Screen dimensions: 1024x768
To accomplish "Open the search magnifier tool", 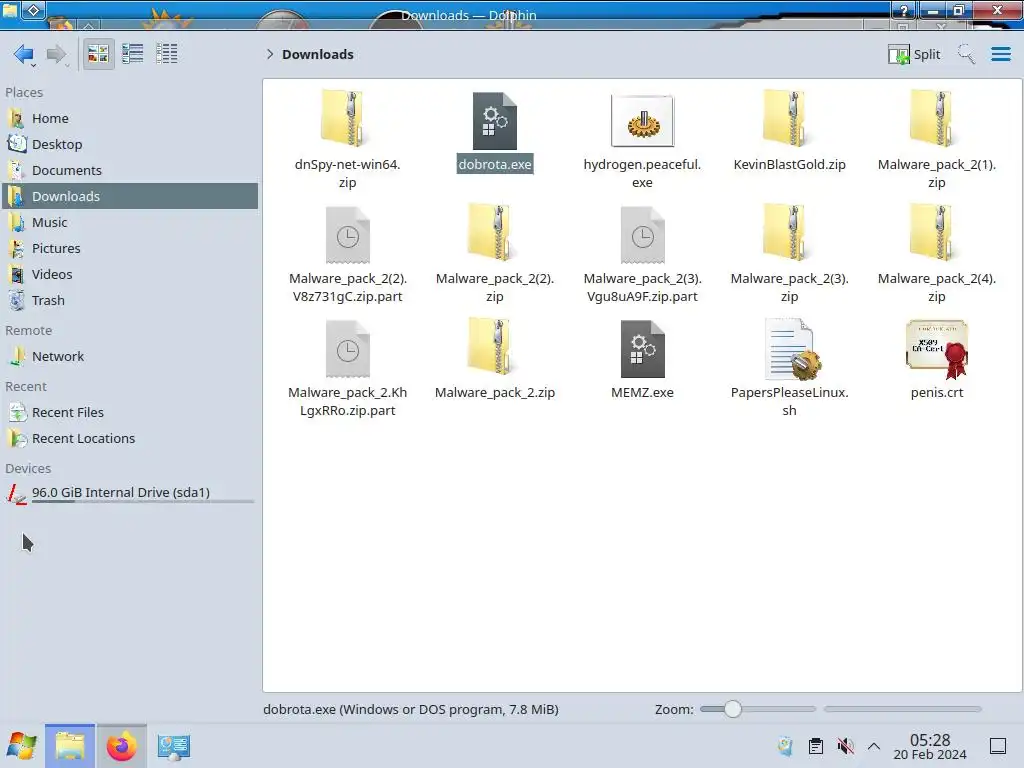I will (x=966, y=54).
